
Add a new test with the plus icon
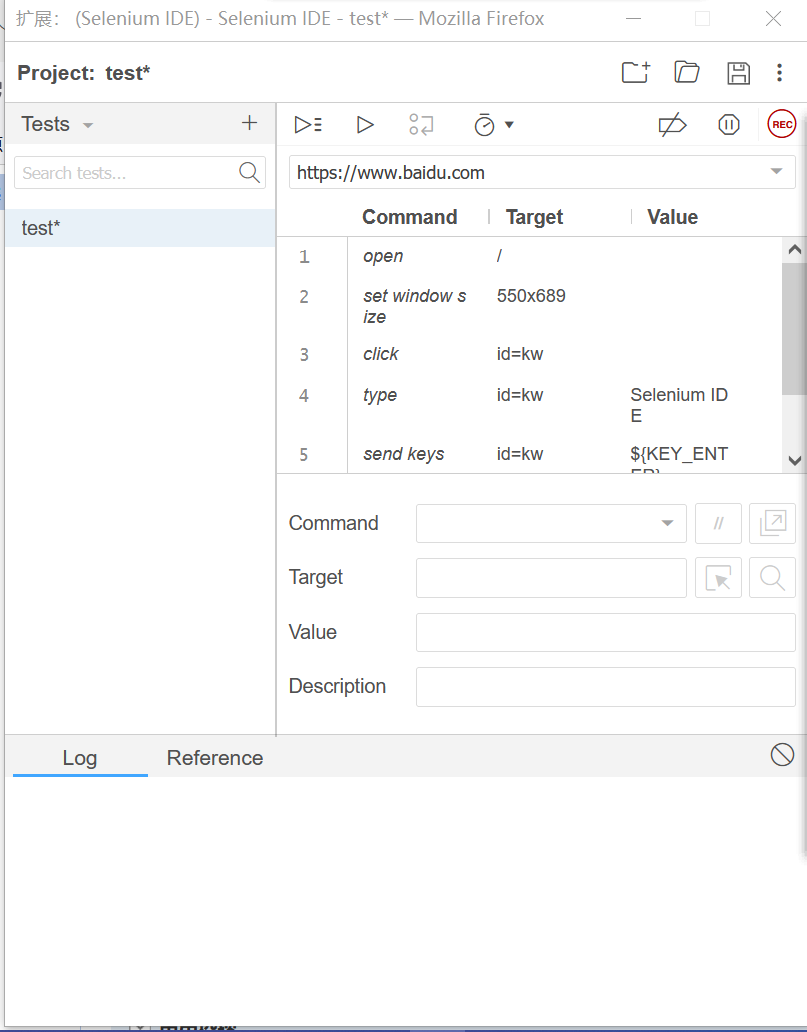tap(249, 123)
